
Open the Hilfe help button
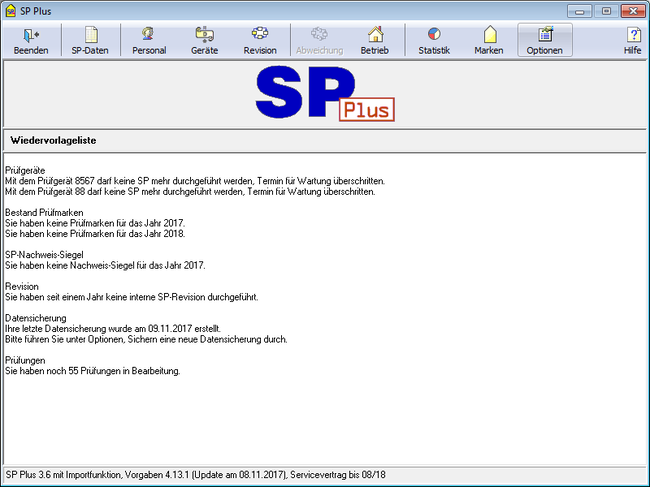(632, 35)
